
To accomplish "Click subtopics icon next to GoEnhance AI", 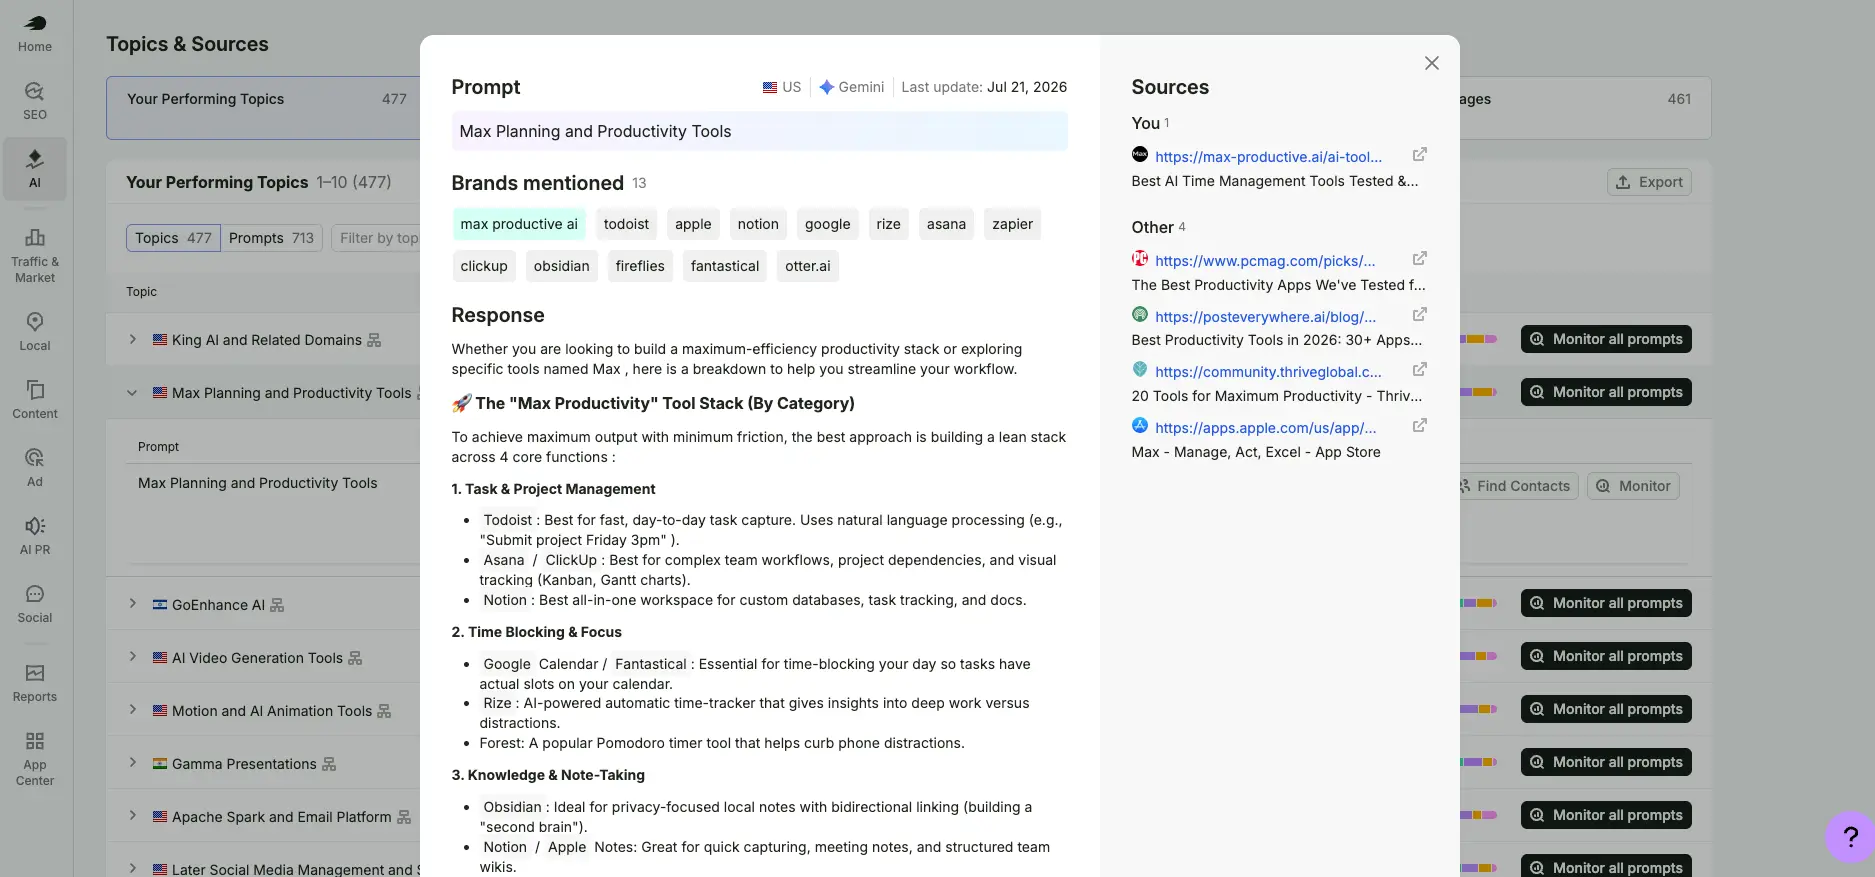I will [x=277, y=605].
